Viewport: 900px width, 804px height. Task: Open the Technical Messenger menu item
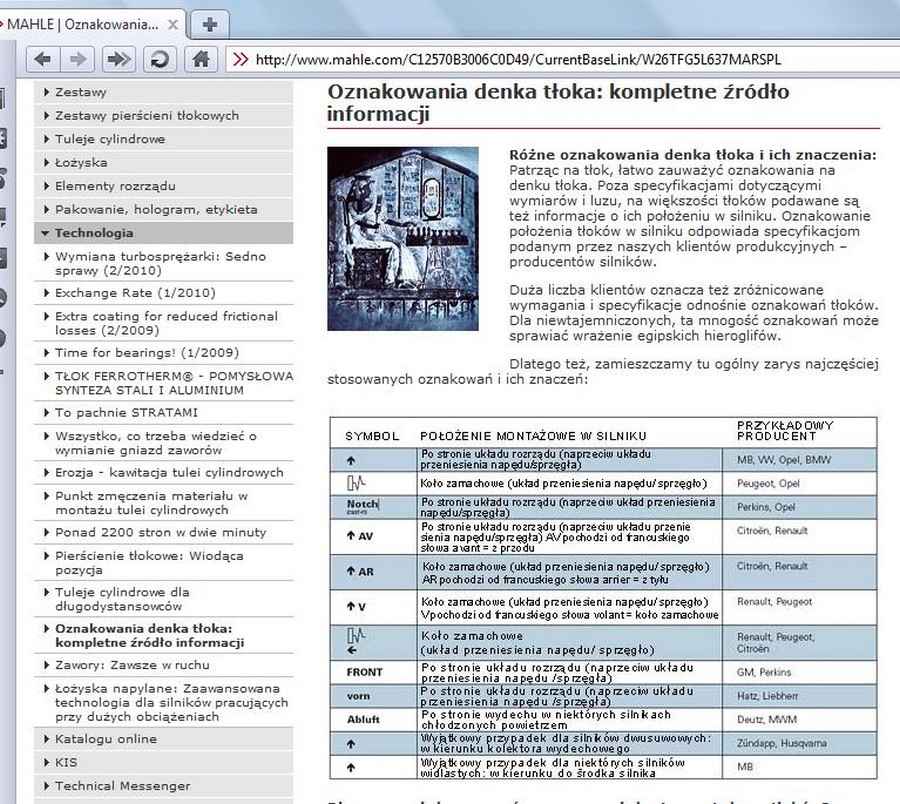164,786
